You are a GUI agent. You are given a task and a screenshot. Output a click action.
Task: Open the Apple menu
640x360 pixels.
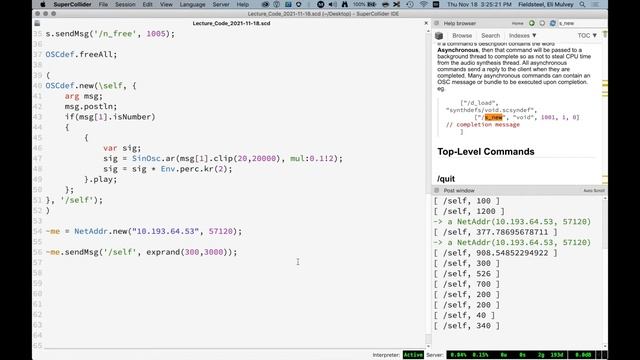pyautogui.click(x=42, y=4)
